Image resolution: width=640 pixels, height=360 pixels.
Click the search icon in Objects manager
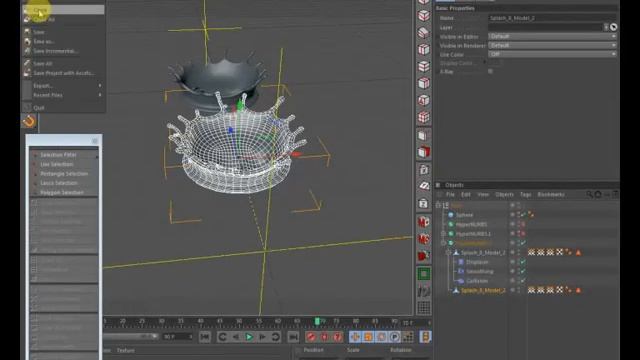(589, 194)
